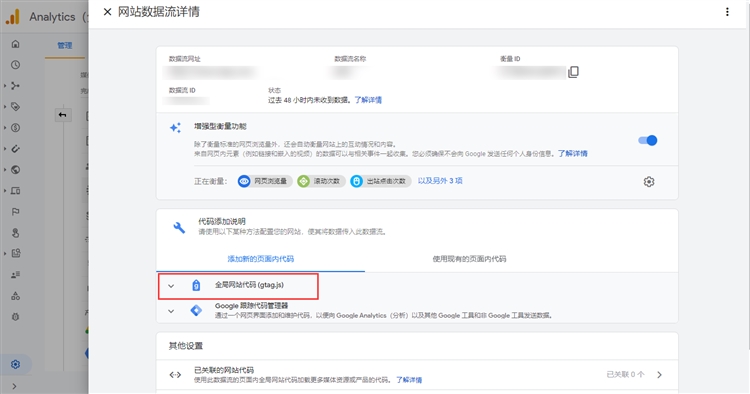Open the audience list icon
The height and width of the screenshot is (394, 750).
(x=15, y=274)
